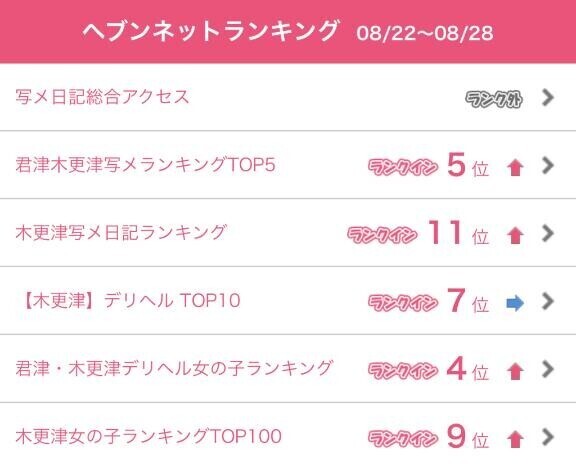Open the chevron for 君津・木更津デリヘル女の子ランキング
The height and width of the screenshot is (468, 576).
click(548, 369)
